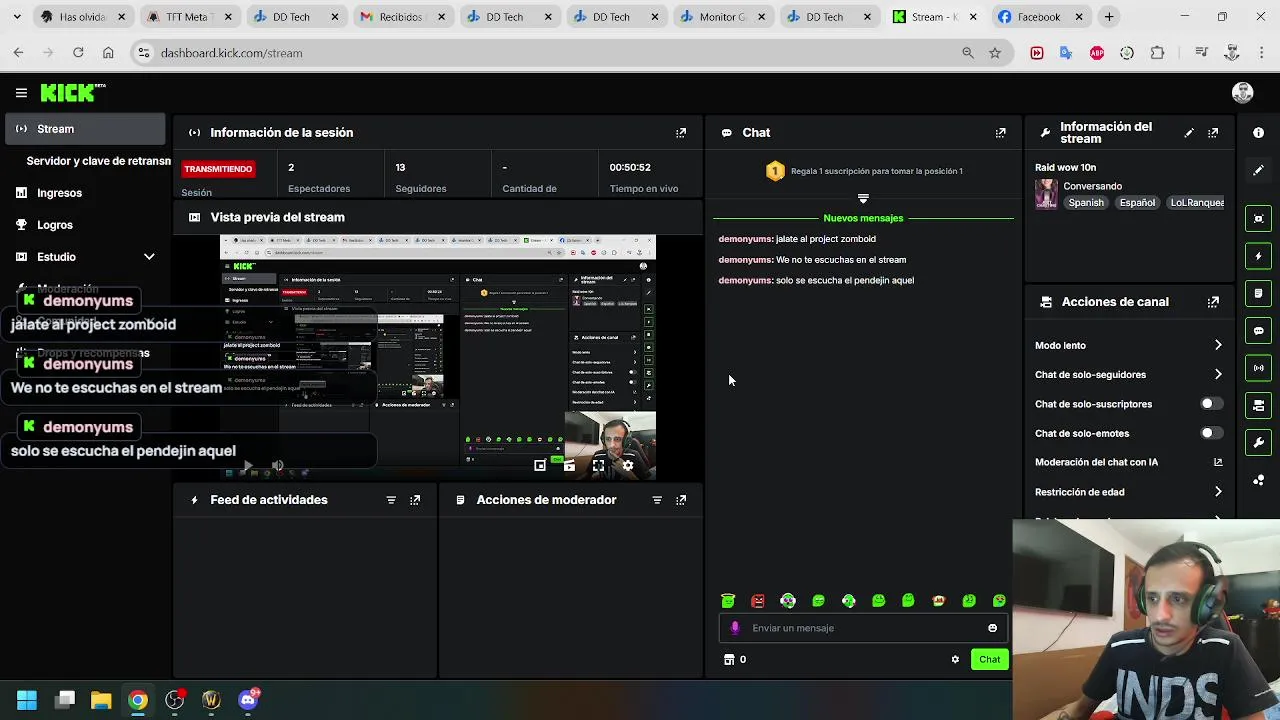
Task: Click the Español tag
Action: [1137, 203]
